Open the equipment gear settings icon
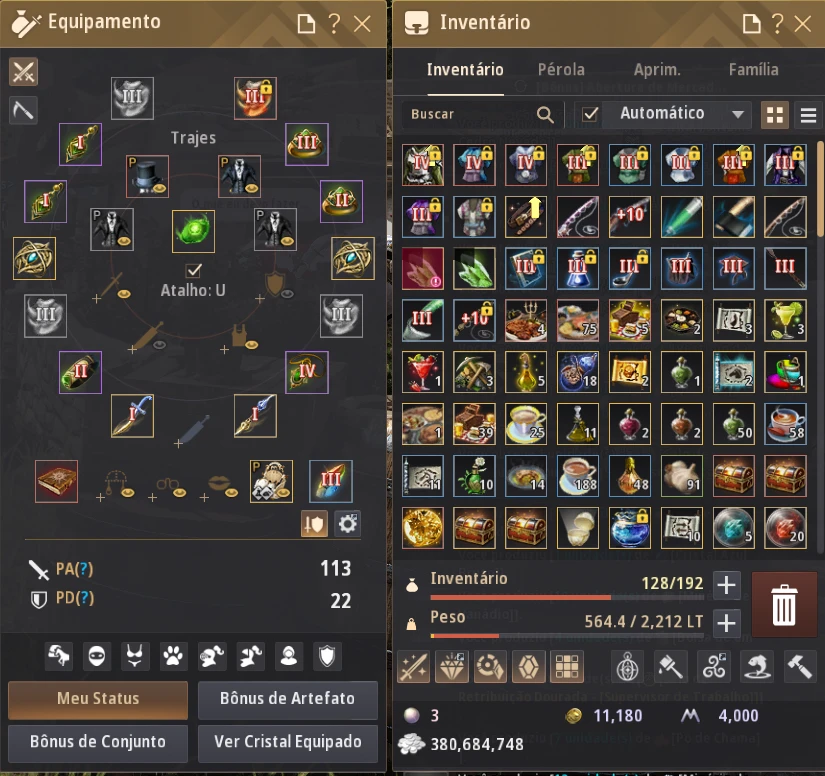Viewport: 825px width, 776px height. click(347, 523)
